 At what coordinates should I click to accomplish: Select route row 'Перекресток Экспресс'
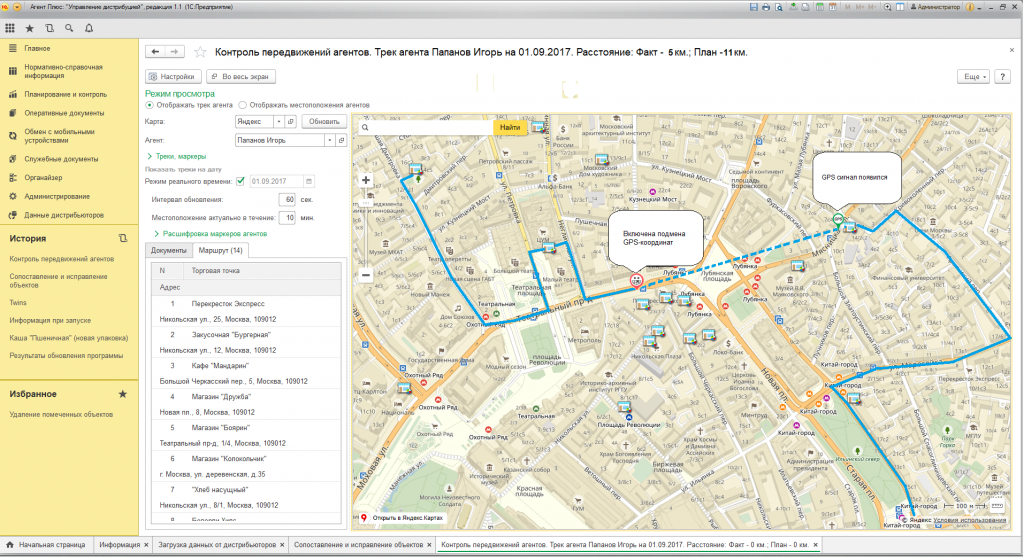pos(246,312)
